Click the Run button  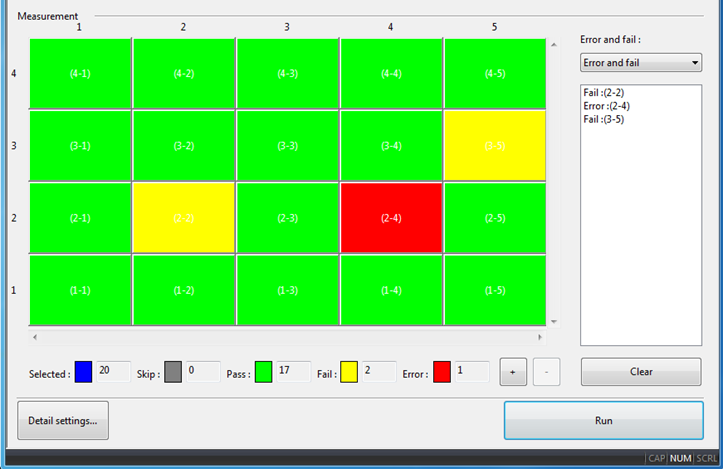604,420
